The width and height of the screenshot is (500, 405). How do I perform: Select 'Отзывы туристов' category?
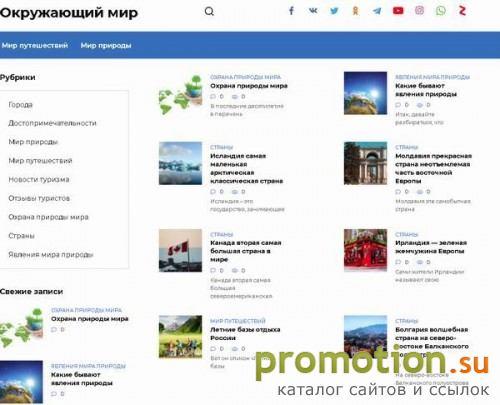[39, 198]
